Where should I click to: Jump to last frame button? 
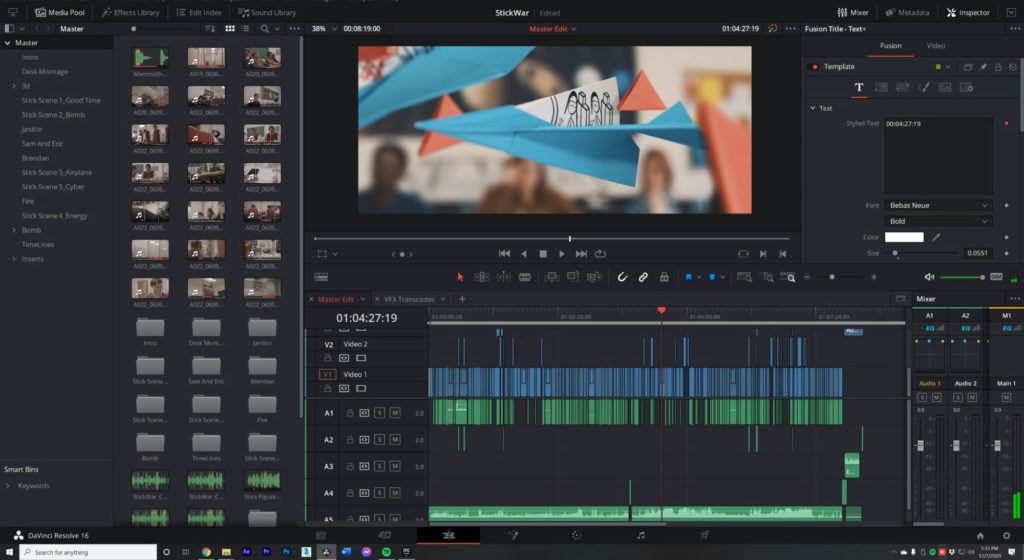(x=581, y=254)
